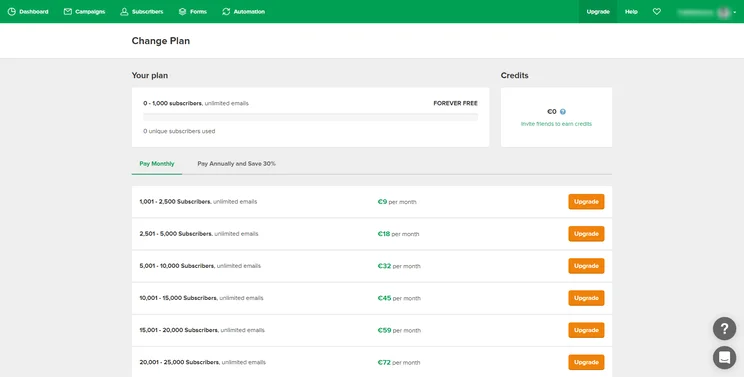Click the €72 per month price
Viewport: 744px width, 377px height.
coord(399,362)
